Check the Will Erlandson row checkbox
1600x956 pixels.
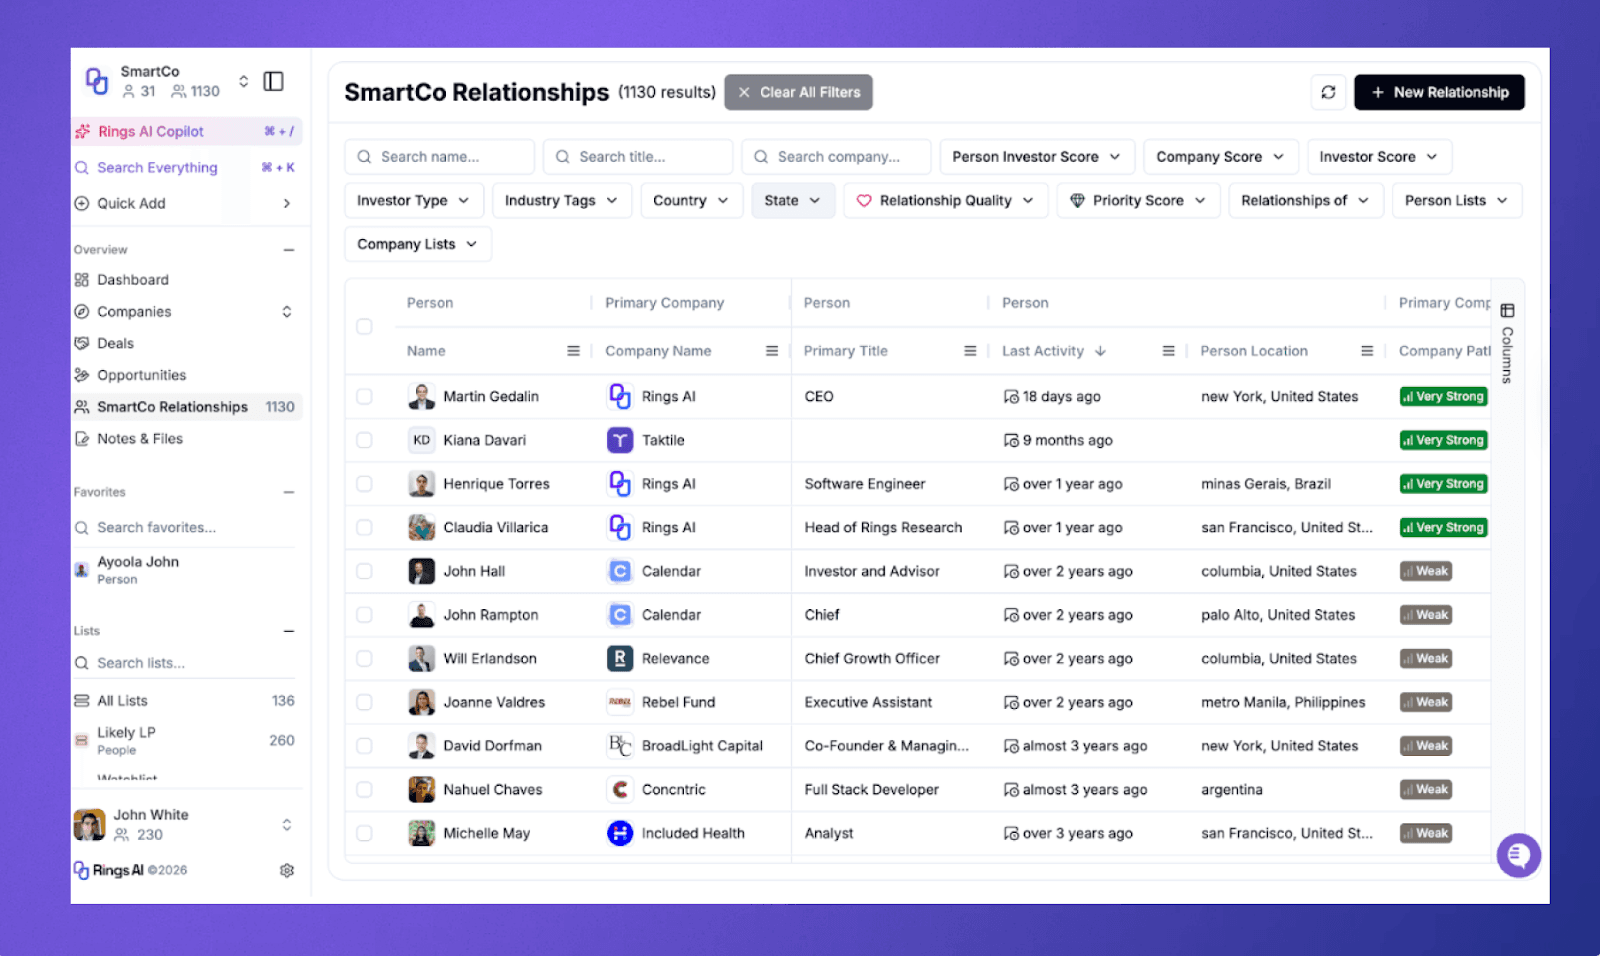[364, 658]
